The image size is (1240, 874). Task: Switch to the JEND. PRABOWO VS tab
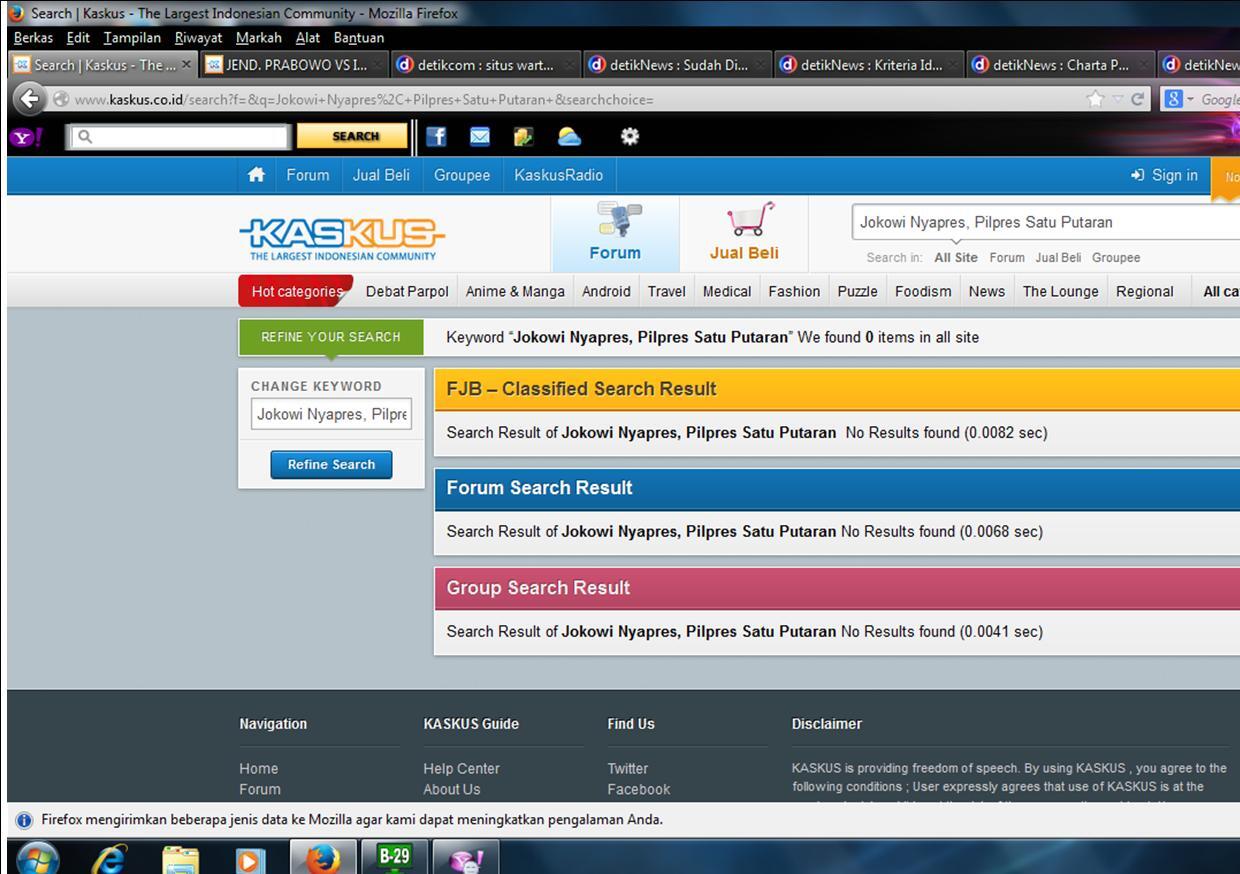tap(295, 65)
